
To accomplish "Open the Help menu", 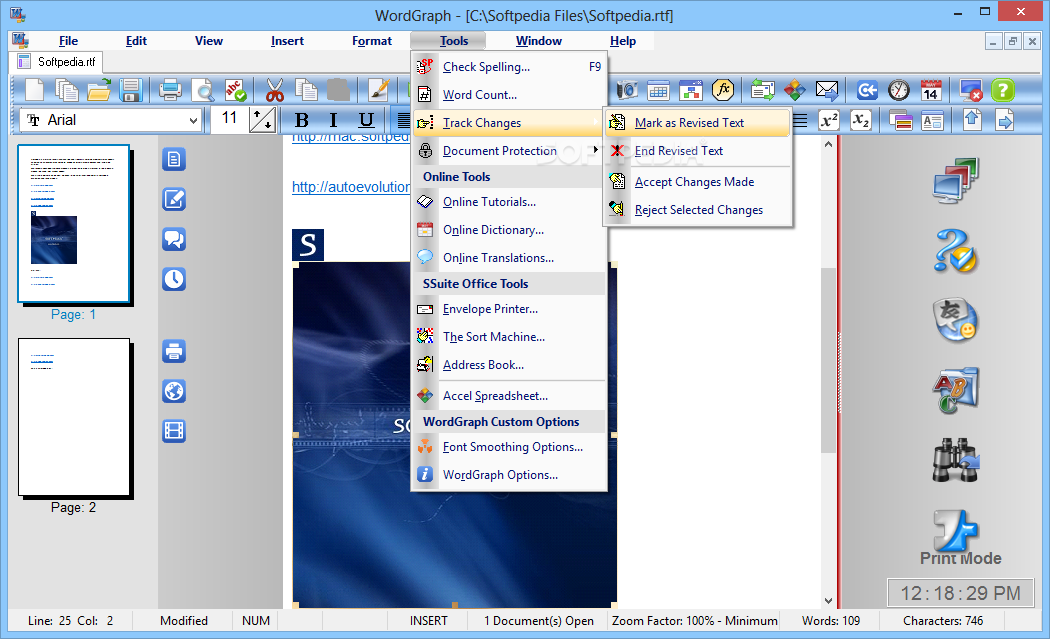I will 623,41.
